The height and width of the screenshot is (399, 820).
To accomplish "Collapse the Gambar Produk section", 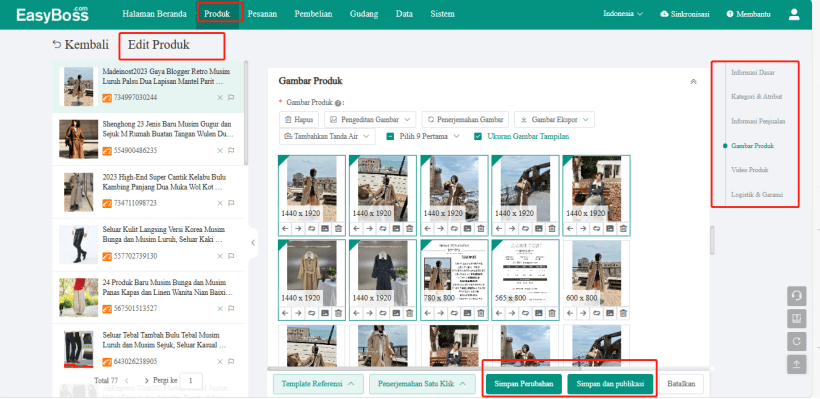I will pos(693,82).
